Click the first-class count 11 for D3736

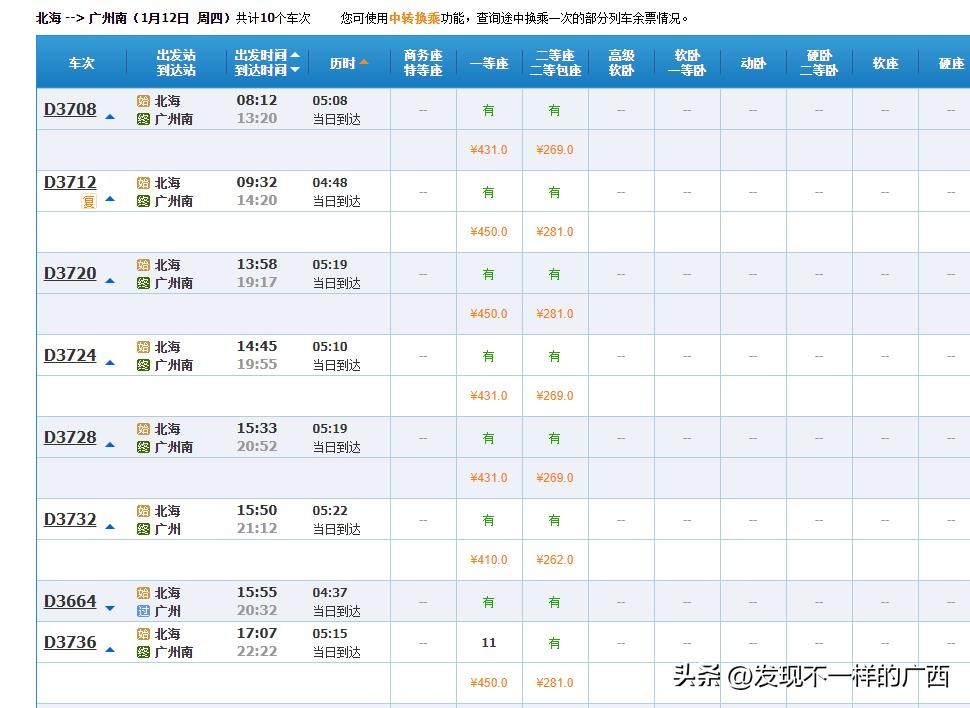pyautogui.click(x=489, y=643)
